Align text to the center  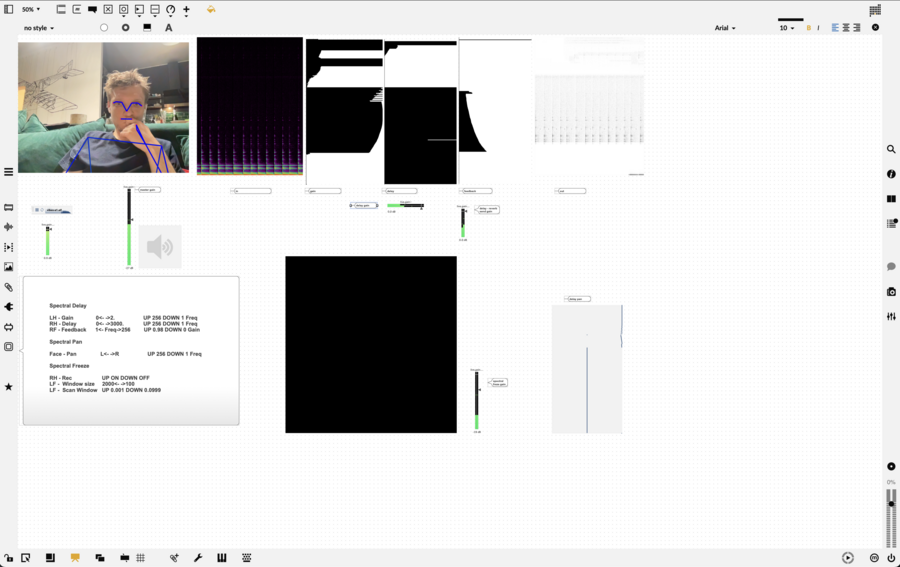(x=846, y=28)
